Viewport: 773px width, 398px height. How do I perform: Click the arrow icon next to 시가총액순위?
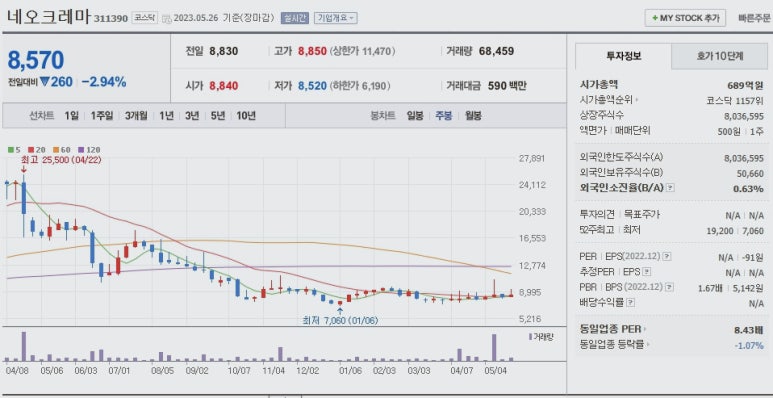click(637, 100)
